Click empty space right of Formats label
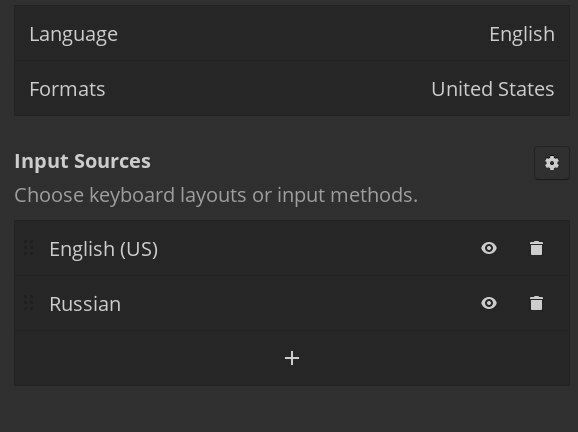This screenshot has width=578, height=432. pyautogui.click(x=265, y=89)
